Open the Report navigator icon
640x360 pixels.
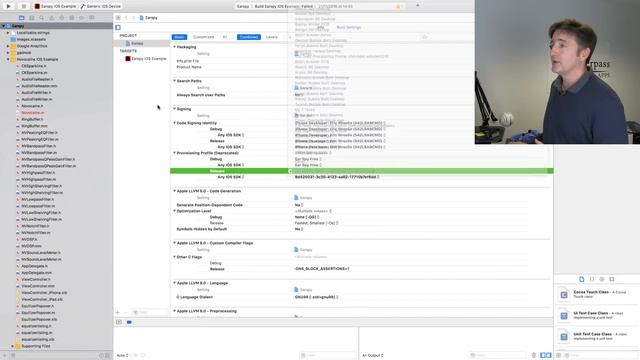[92, 18]
